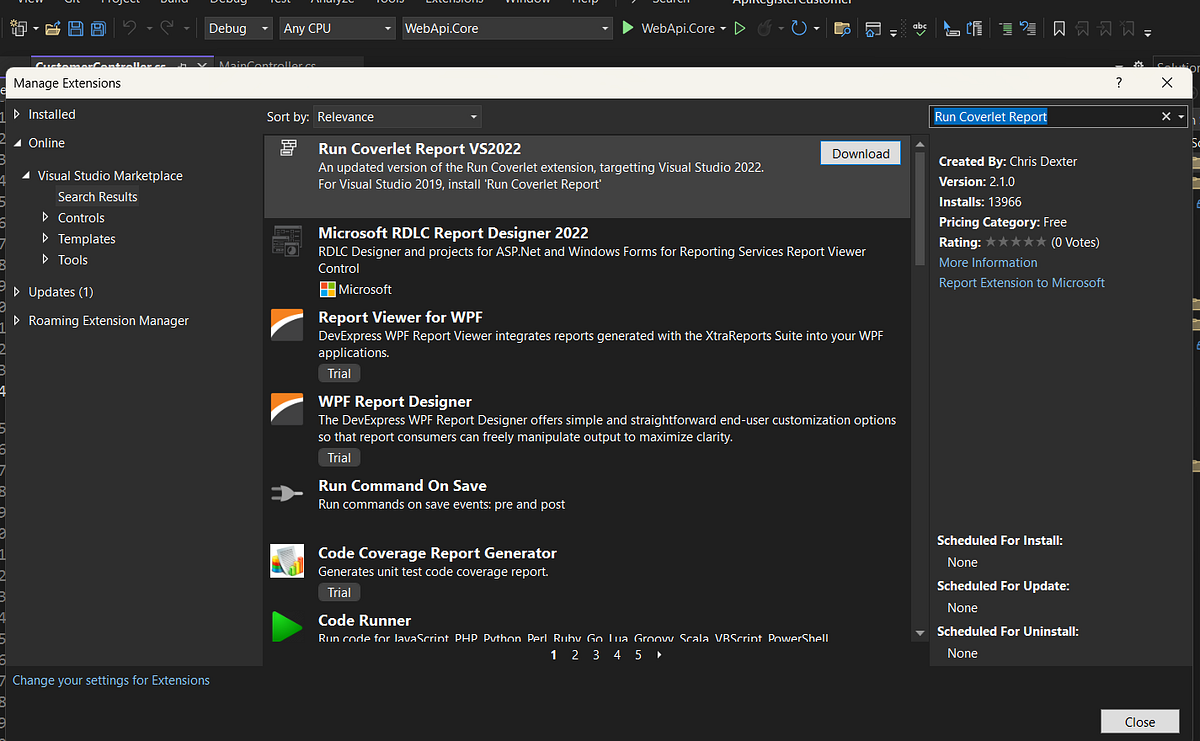This screenshot has width=1200, height=741.
Task: Click the Start Without Debugging outline play icon
Action: coord(740,28)
